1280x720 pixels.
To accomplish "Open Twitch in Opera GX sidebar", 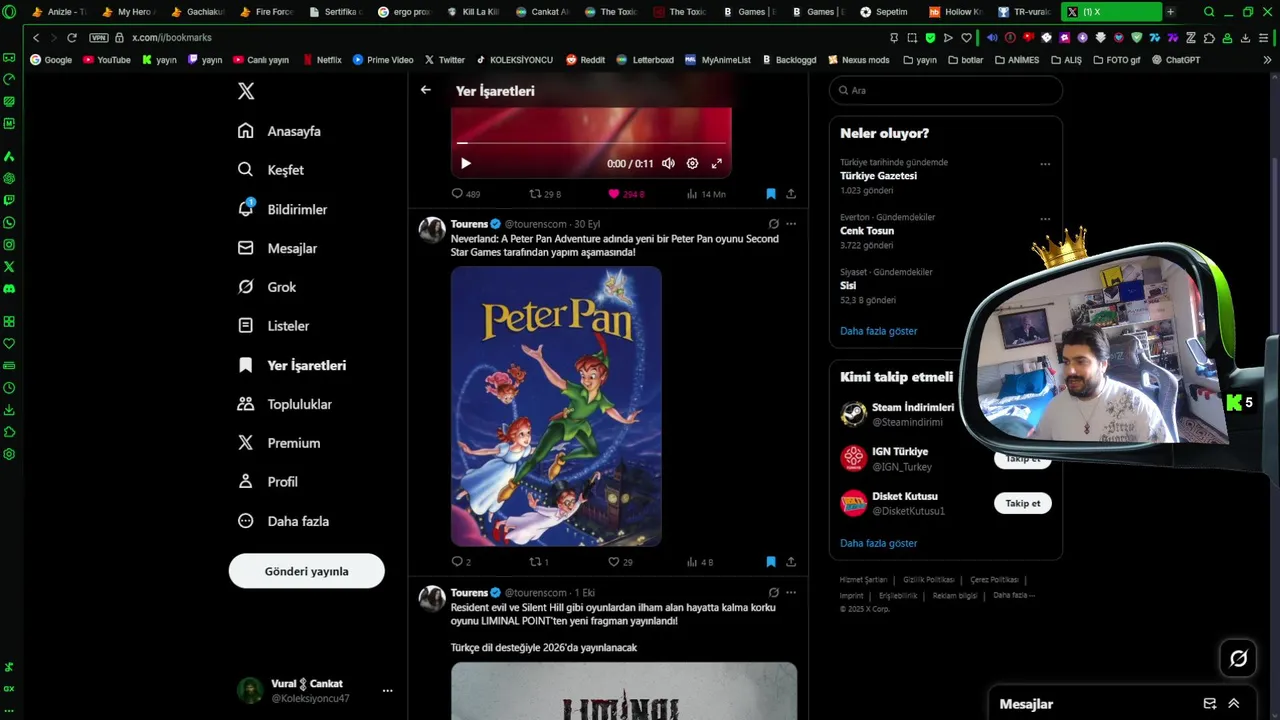I will [x=9, y=200].
